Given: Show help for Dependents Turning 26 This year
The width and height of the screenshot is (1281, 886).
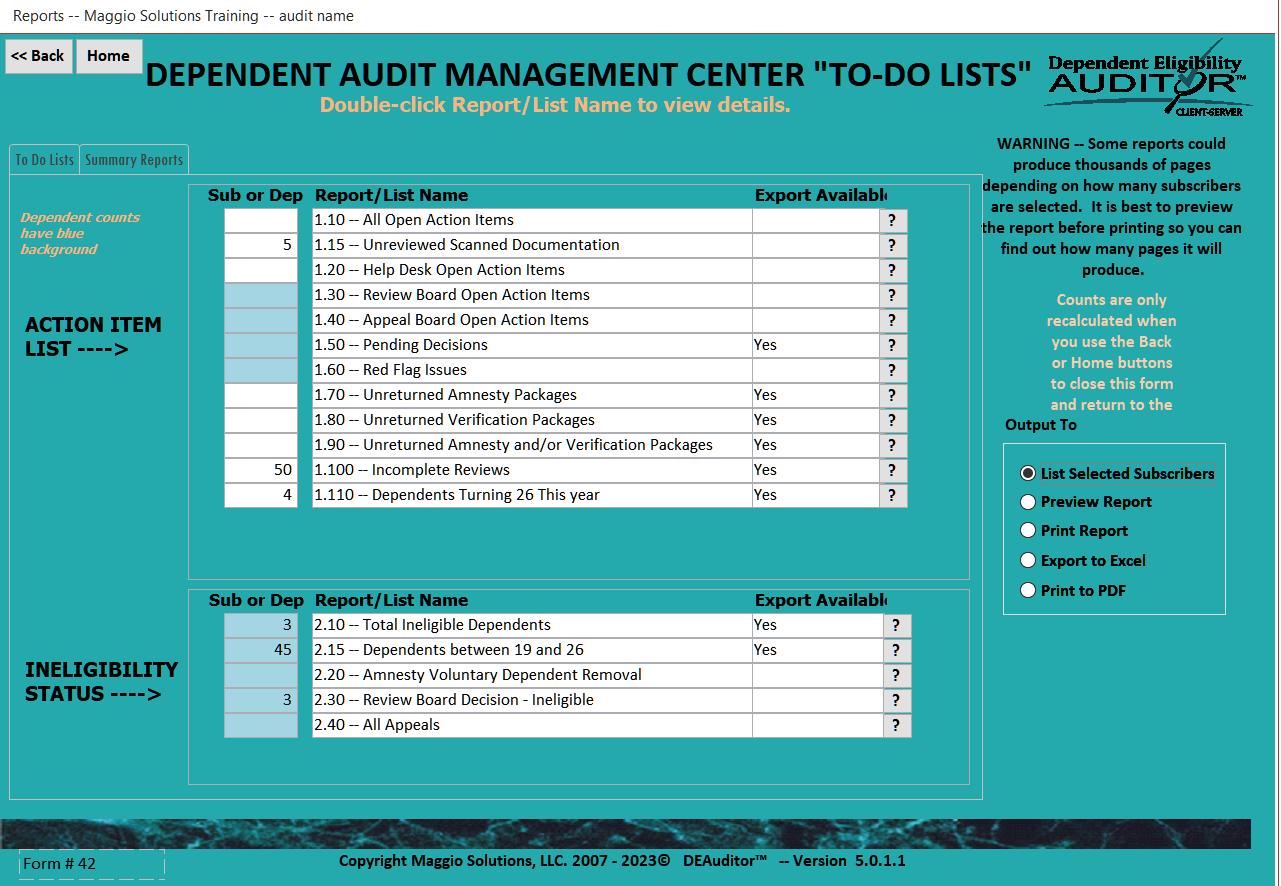Looking at the screenshot, I should click(x=893, y=496).
